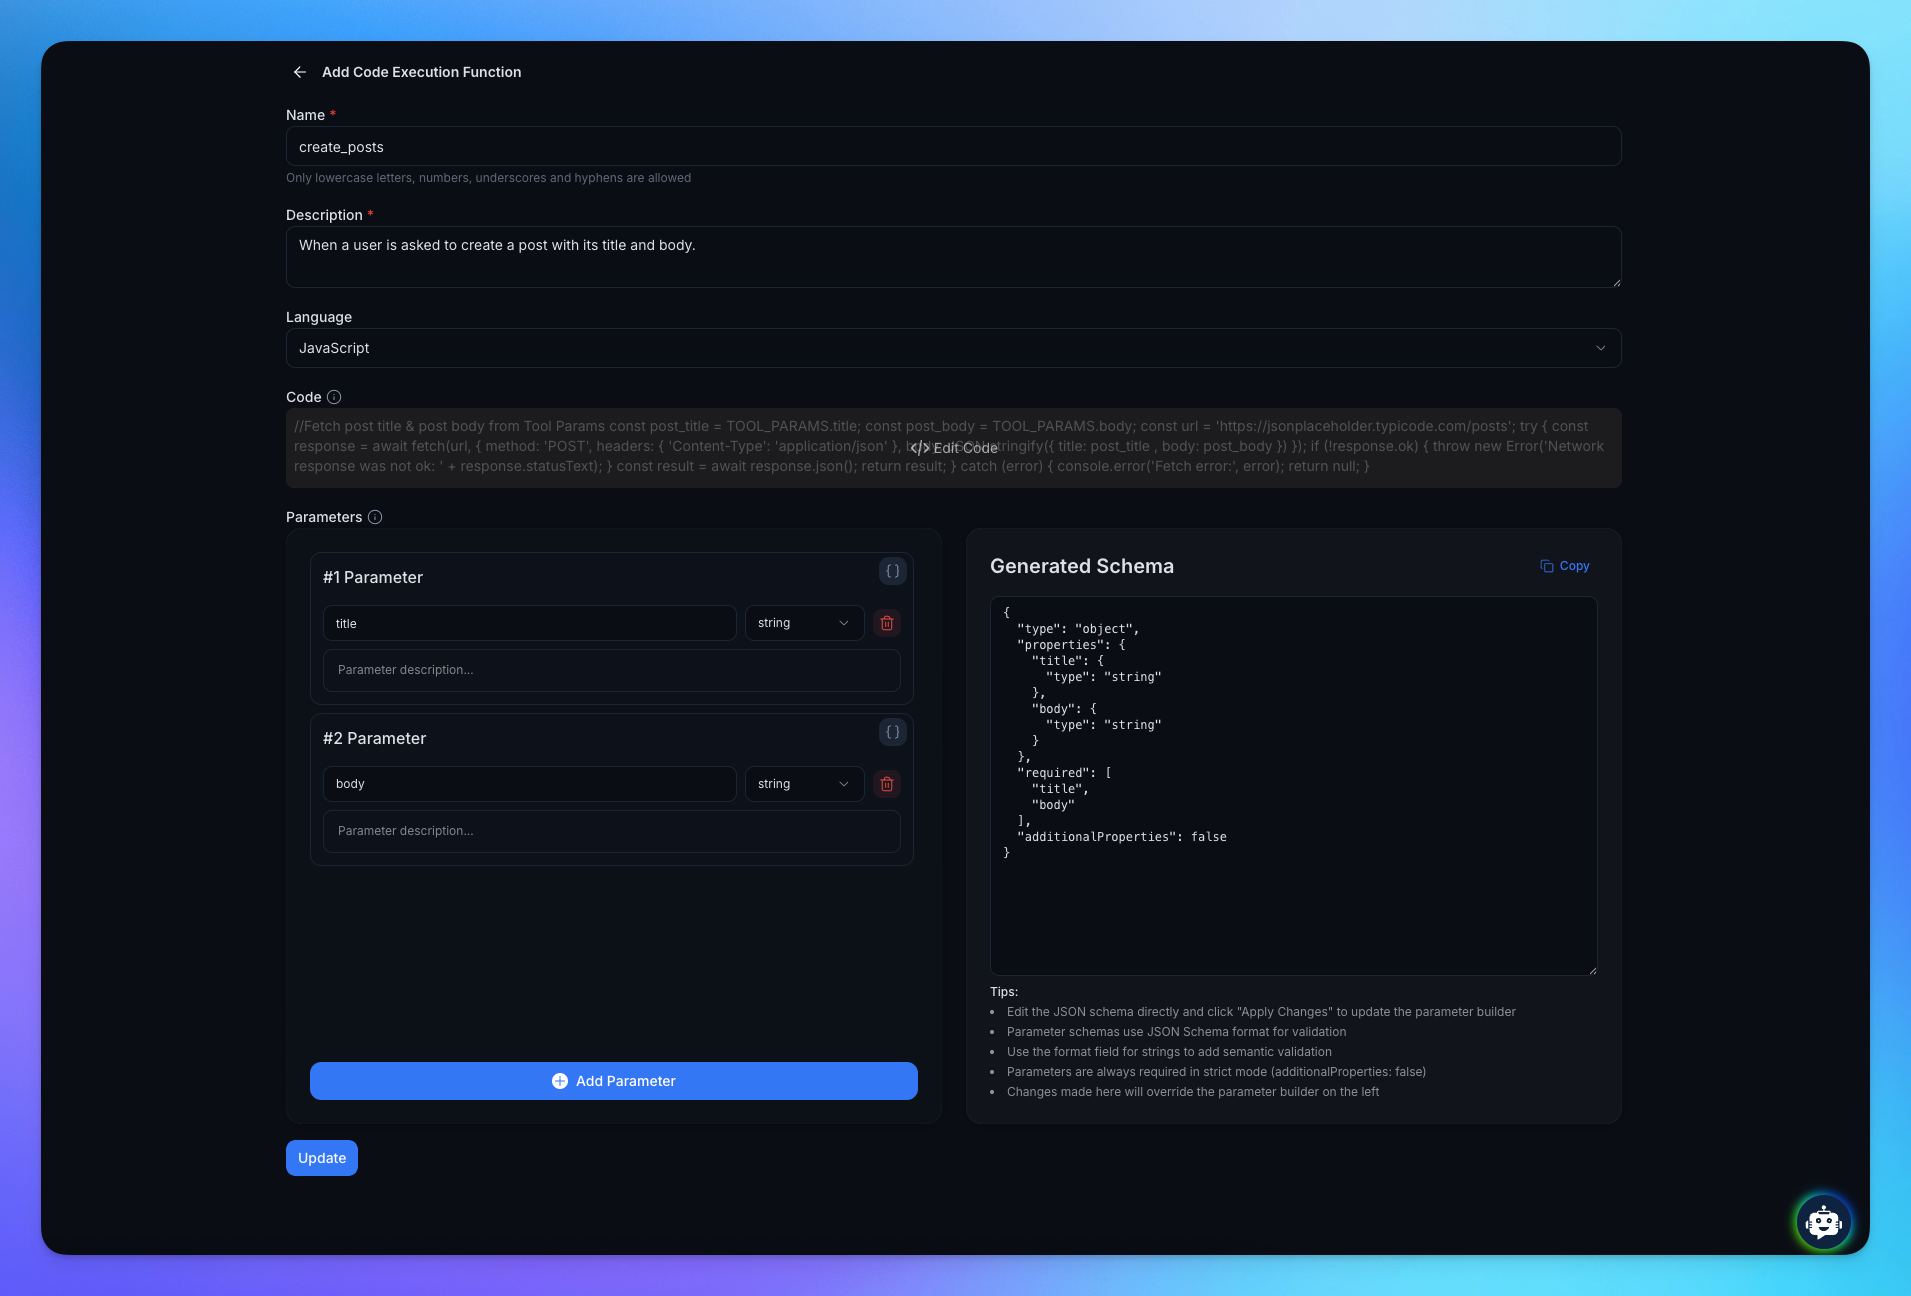This screenshot has height=1296, width=1911.
Task: Copy the generated schema
Action: (x=1565, y=566)
